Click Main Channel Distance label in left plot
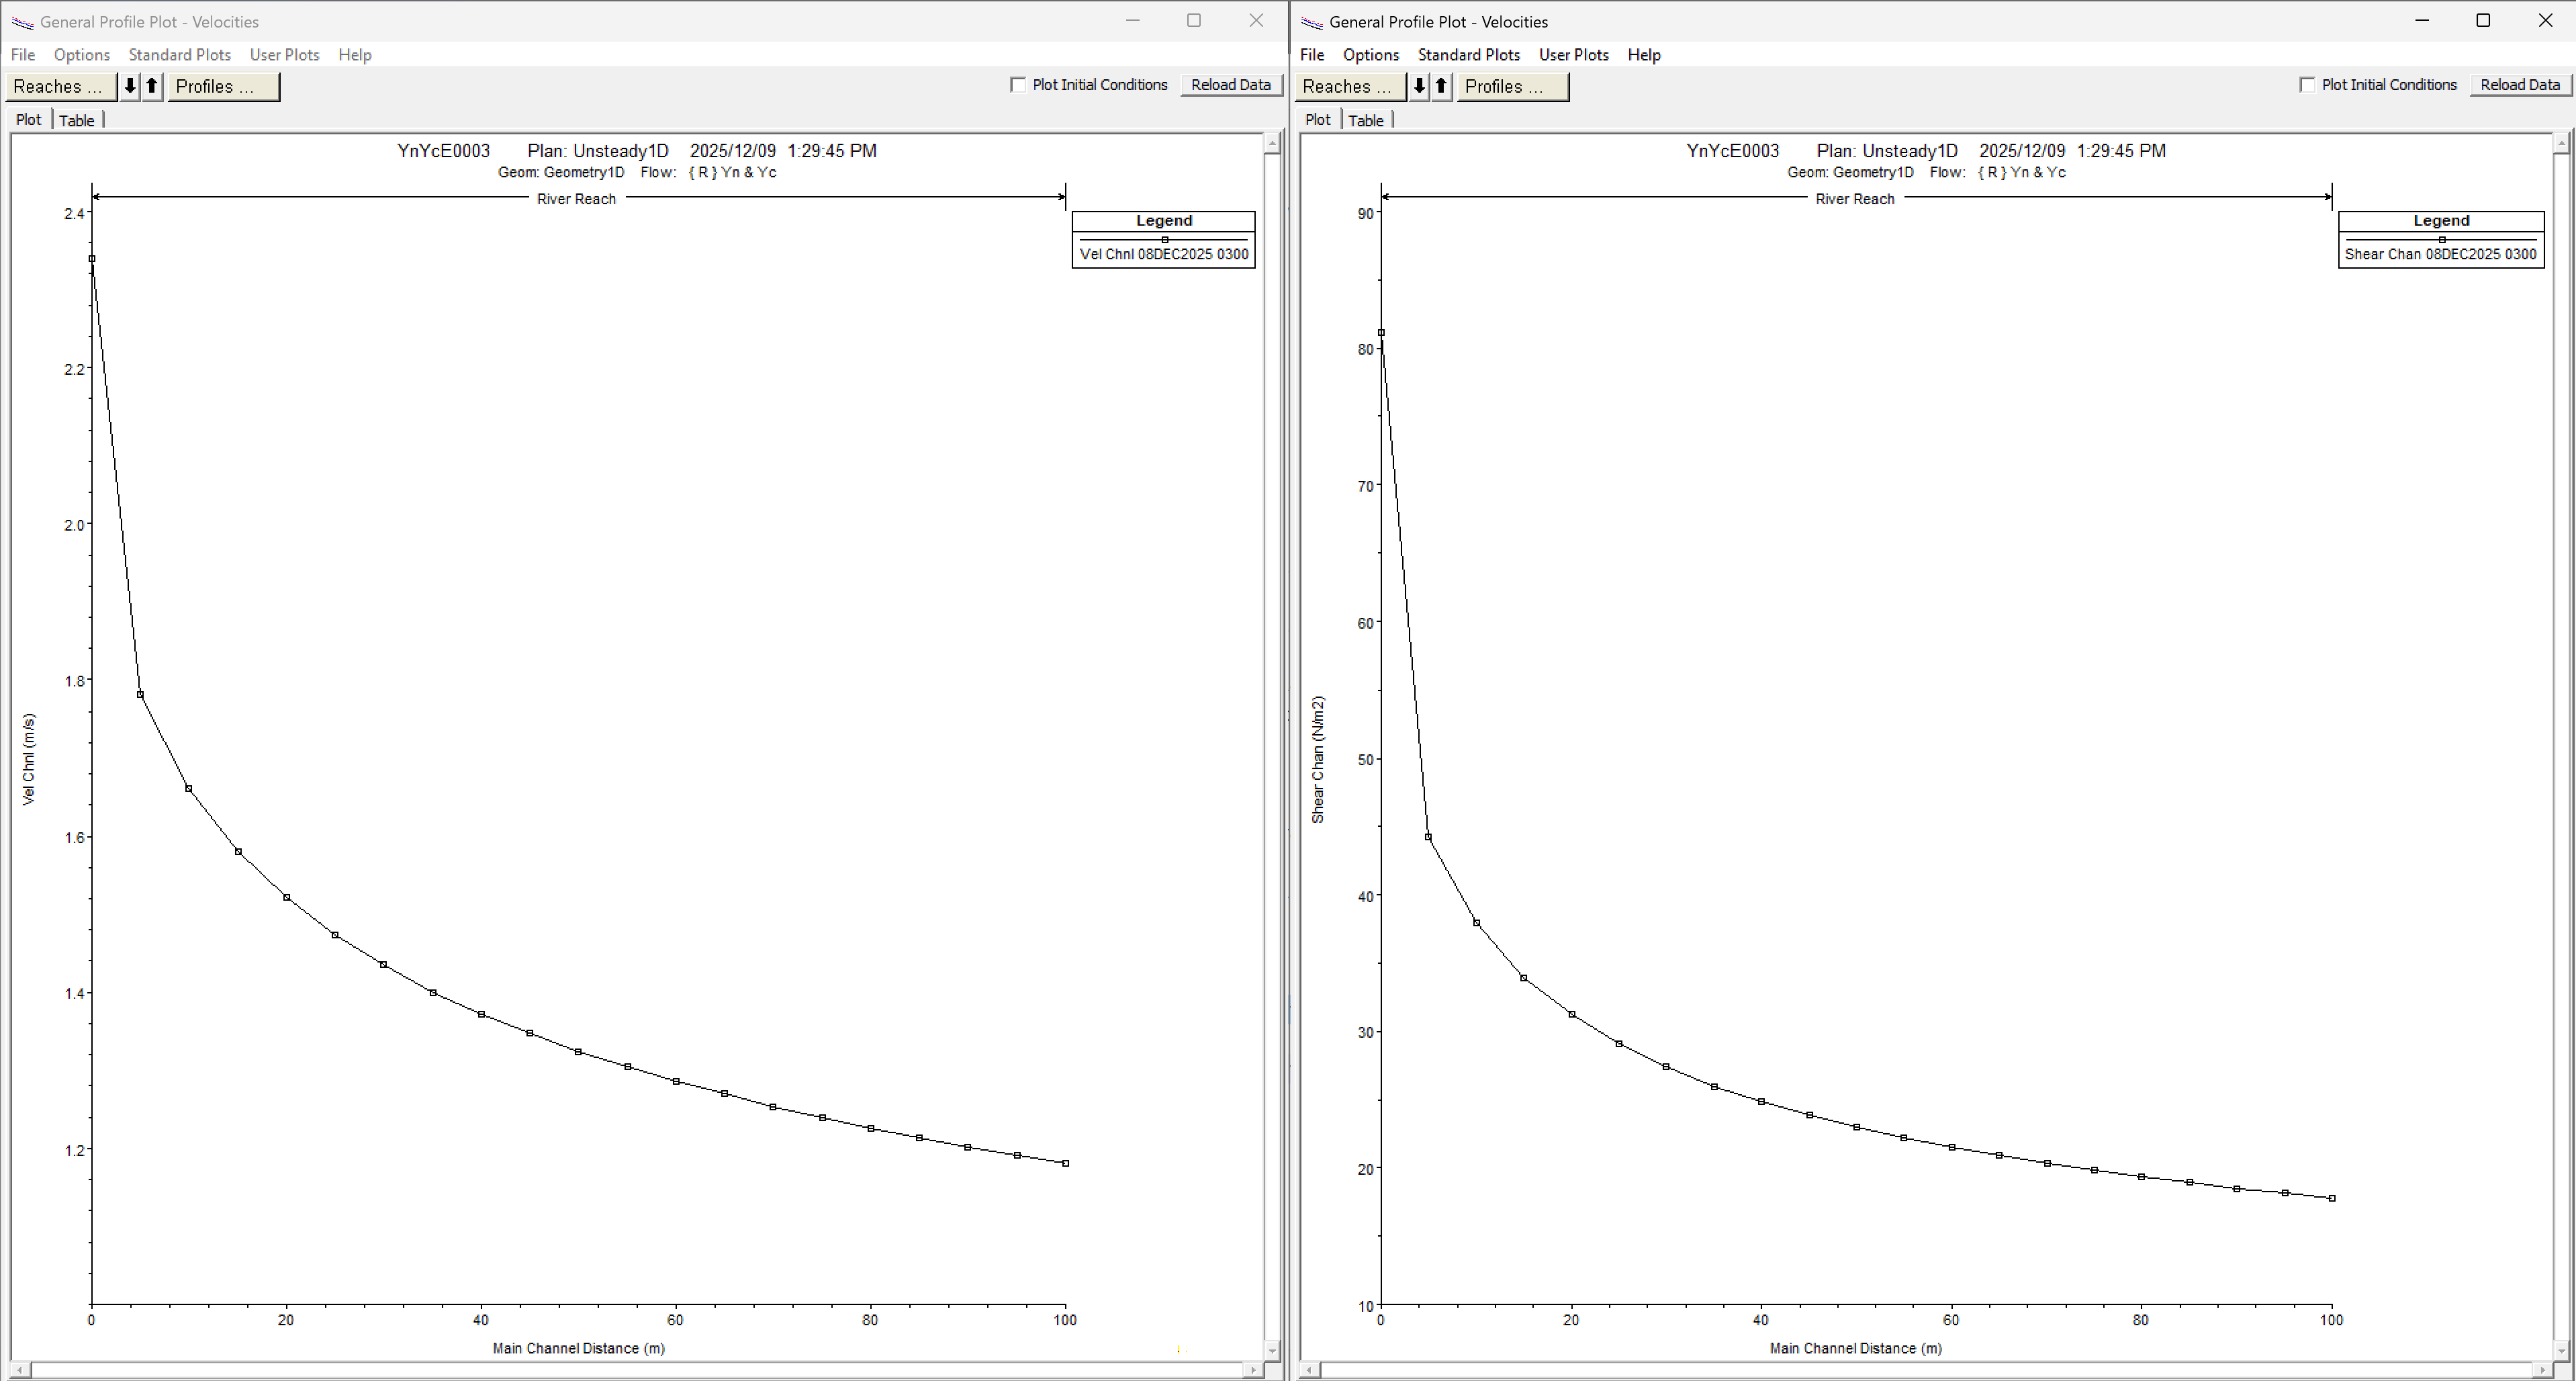The height and width of the screenshot is (1381, 2576). tap(578, 1348)
